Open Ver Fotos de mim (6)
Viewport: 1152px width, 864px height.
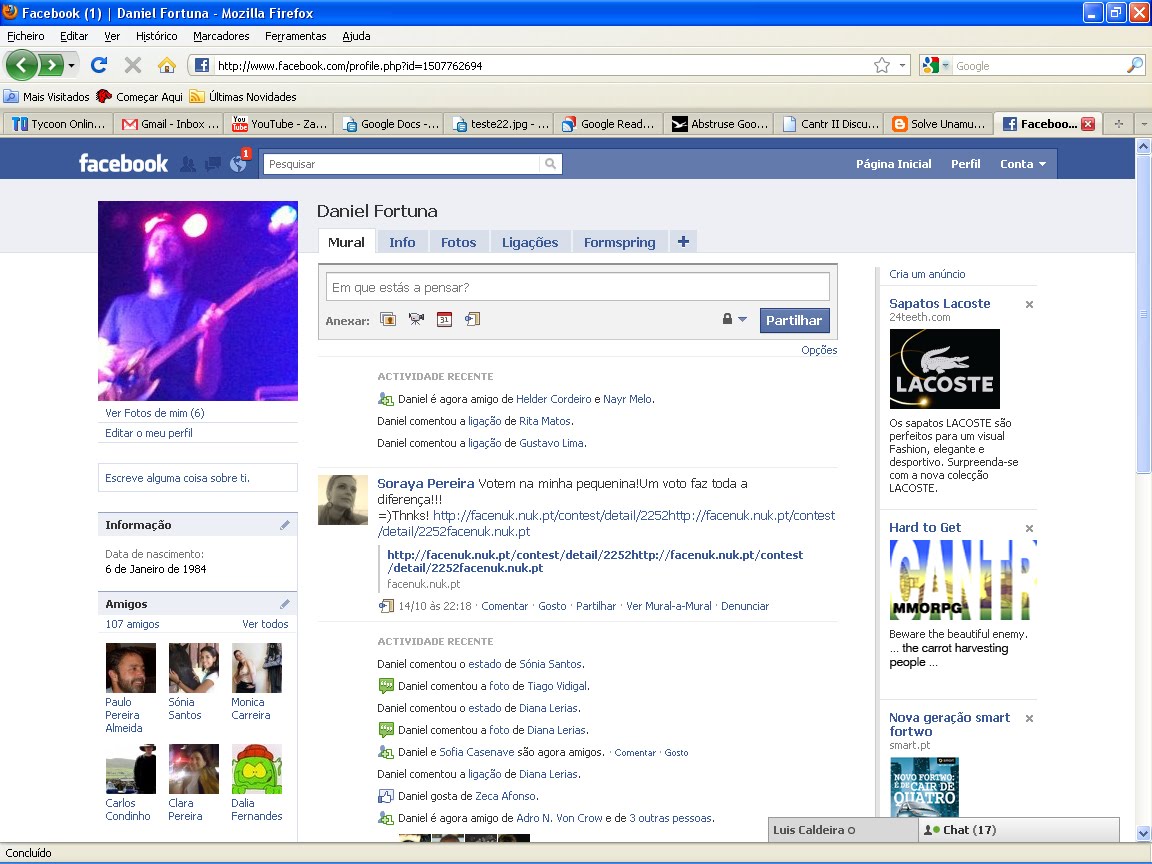155,413
